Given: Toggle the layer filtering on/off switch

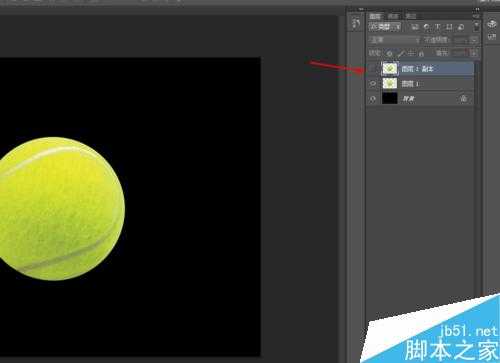Looking at the screenshot, I should coord(476,26).
